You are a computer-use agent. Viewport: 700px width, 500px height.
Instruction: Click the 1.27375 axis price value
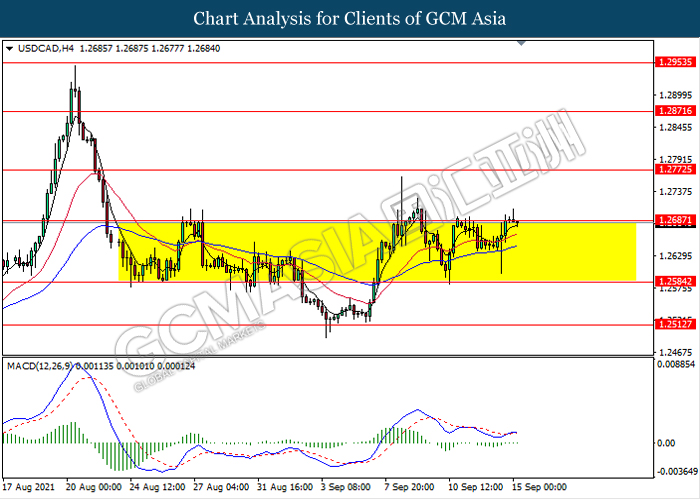tap(675, 192)
